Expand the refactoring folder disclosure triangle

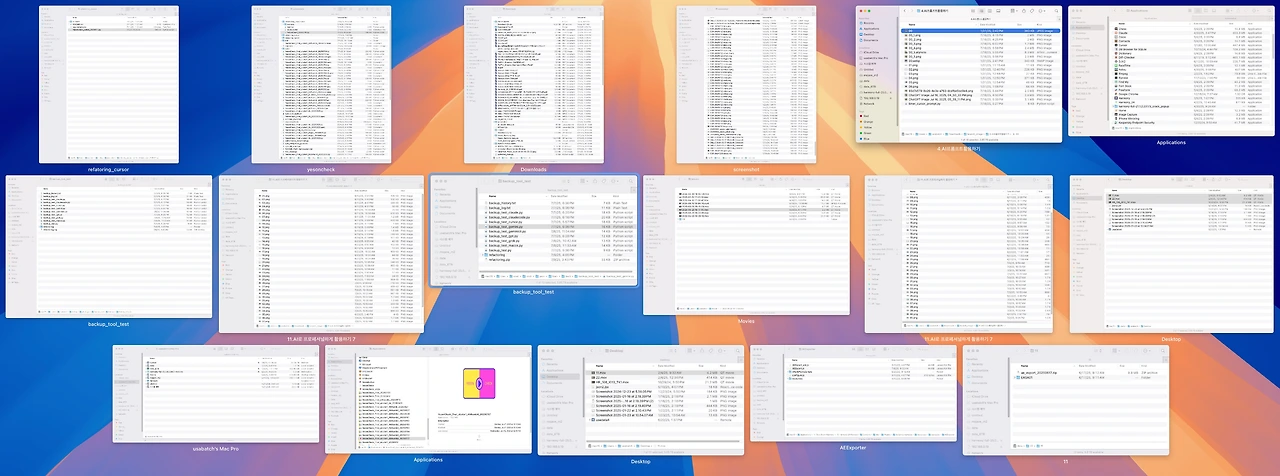click(x=483, y=255)
